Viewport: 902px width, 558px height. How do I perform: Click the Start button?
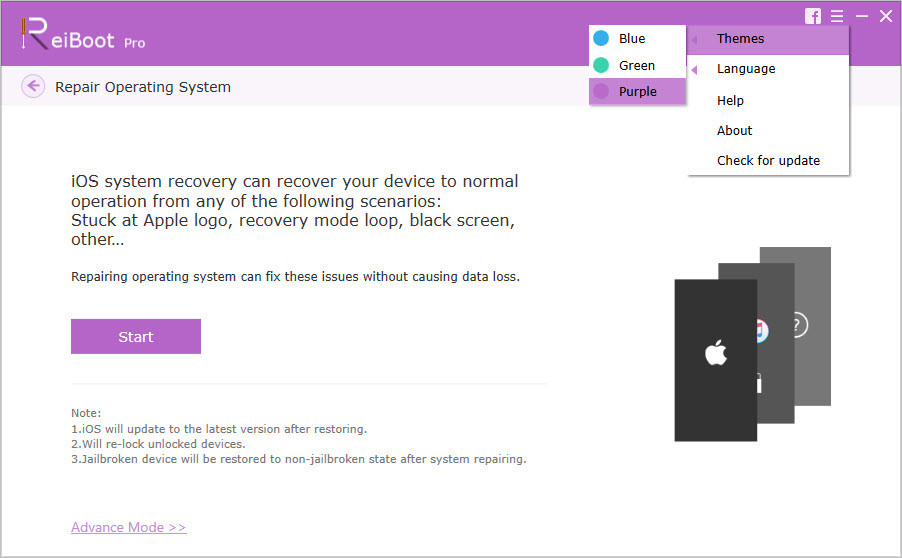(136, 337)
